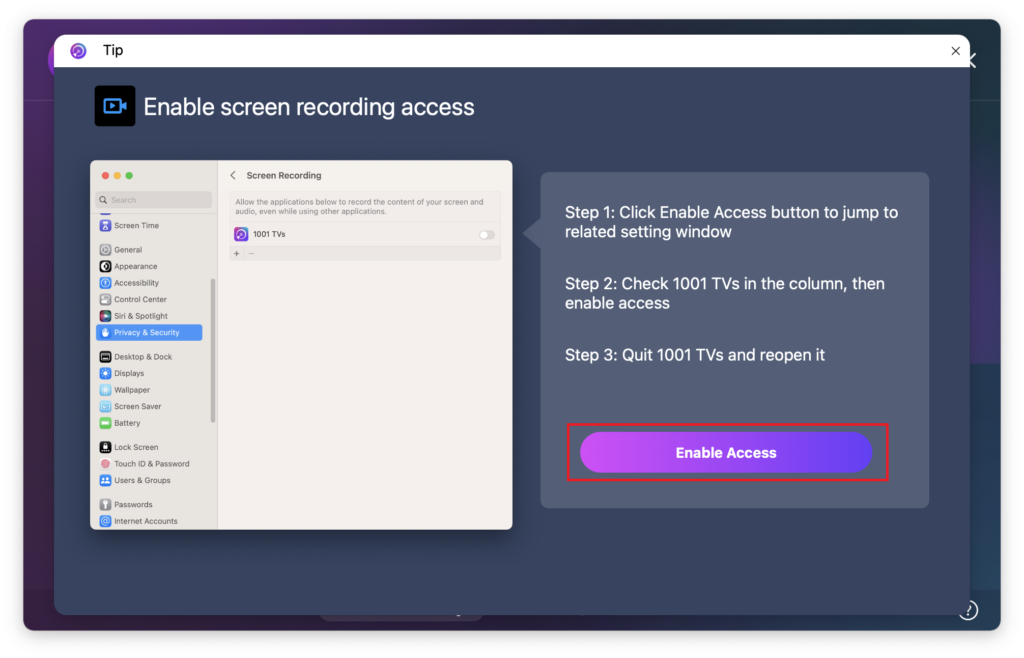Image resolution: width=1024 pixels, height=658 pixels.
Task: Toggle the 1001 TVs screen recording switch
Action: pyautogui.click(x=486, y=235)
